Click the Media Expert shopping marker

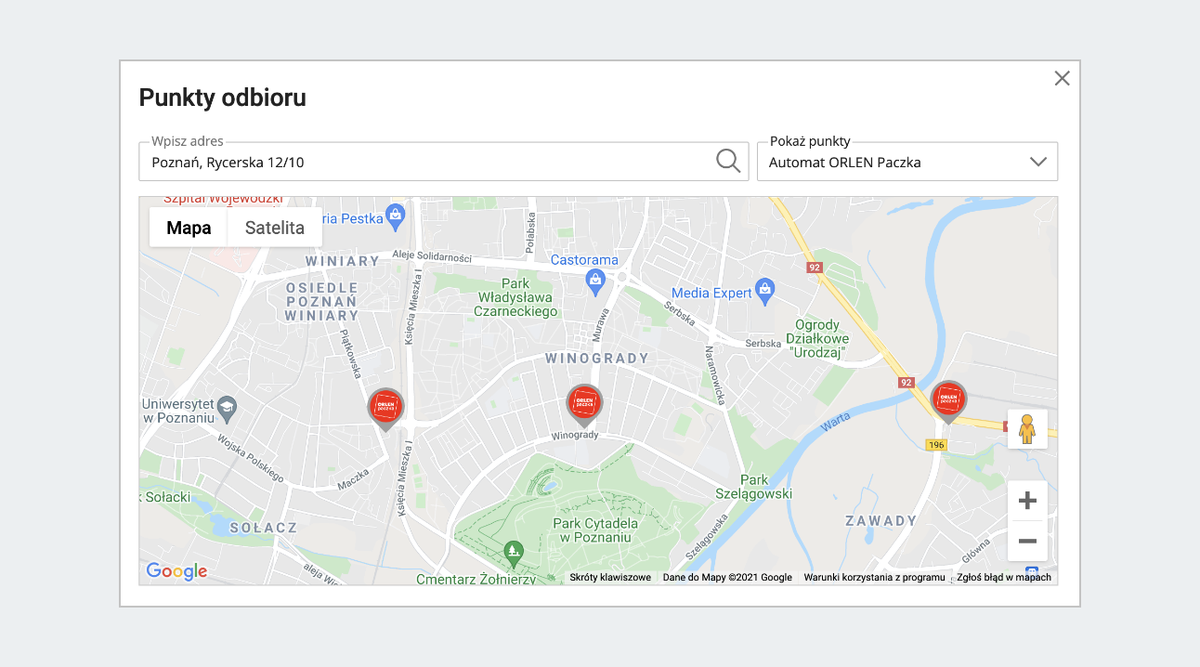[x=766, y=290]
